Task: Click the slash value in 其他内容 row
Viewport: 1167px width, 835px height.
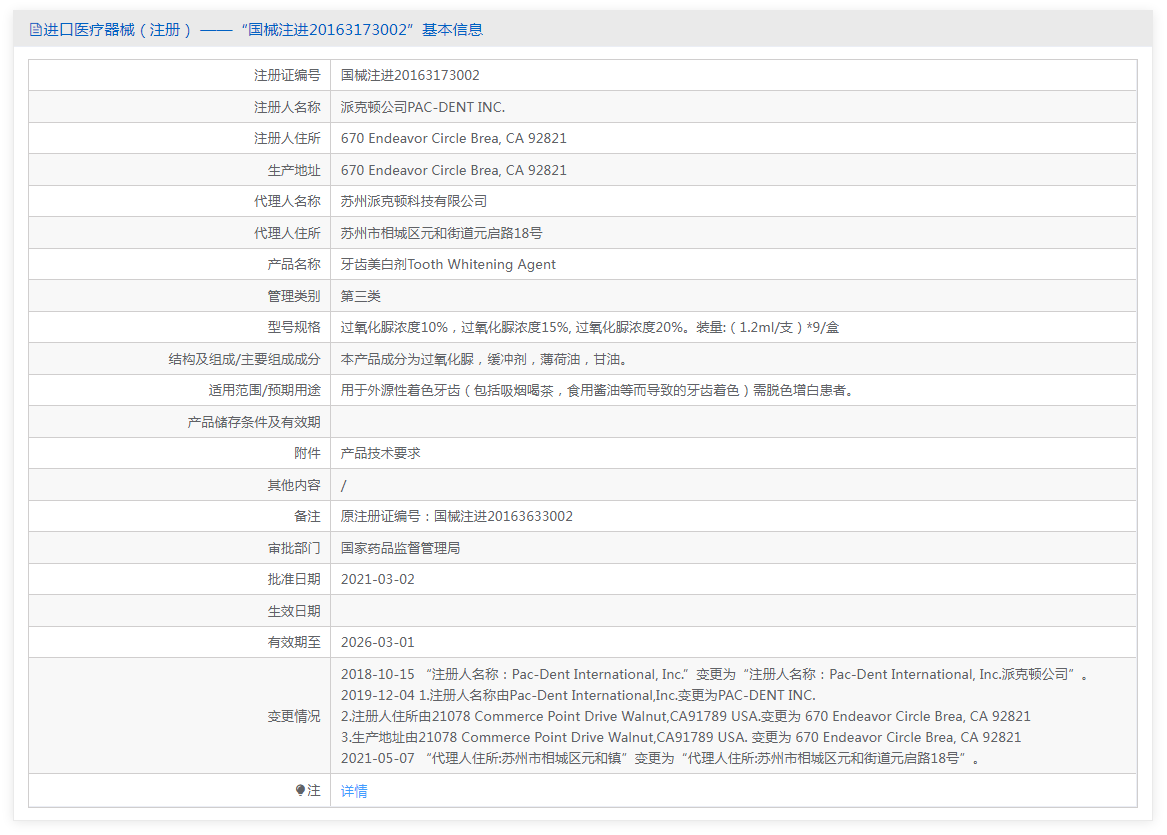Action: click(344, 485)
